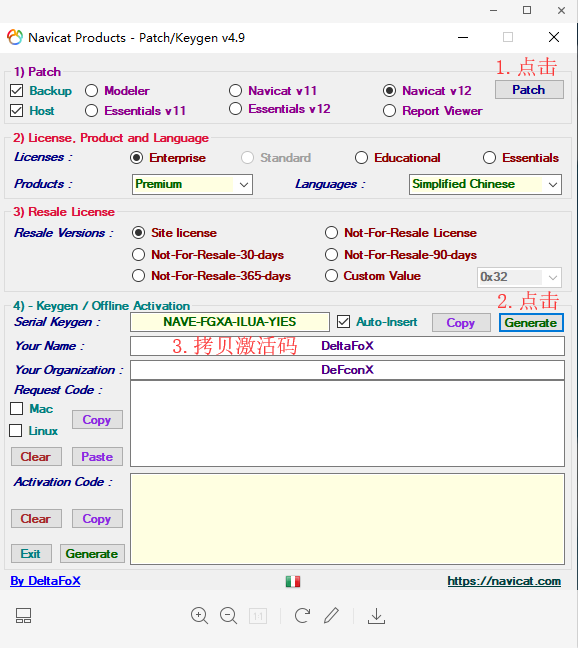The image size is (578, 648).
Task: Click the Exit button
Action: [31, 554]
